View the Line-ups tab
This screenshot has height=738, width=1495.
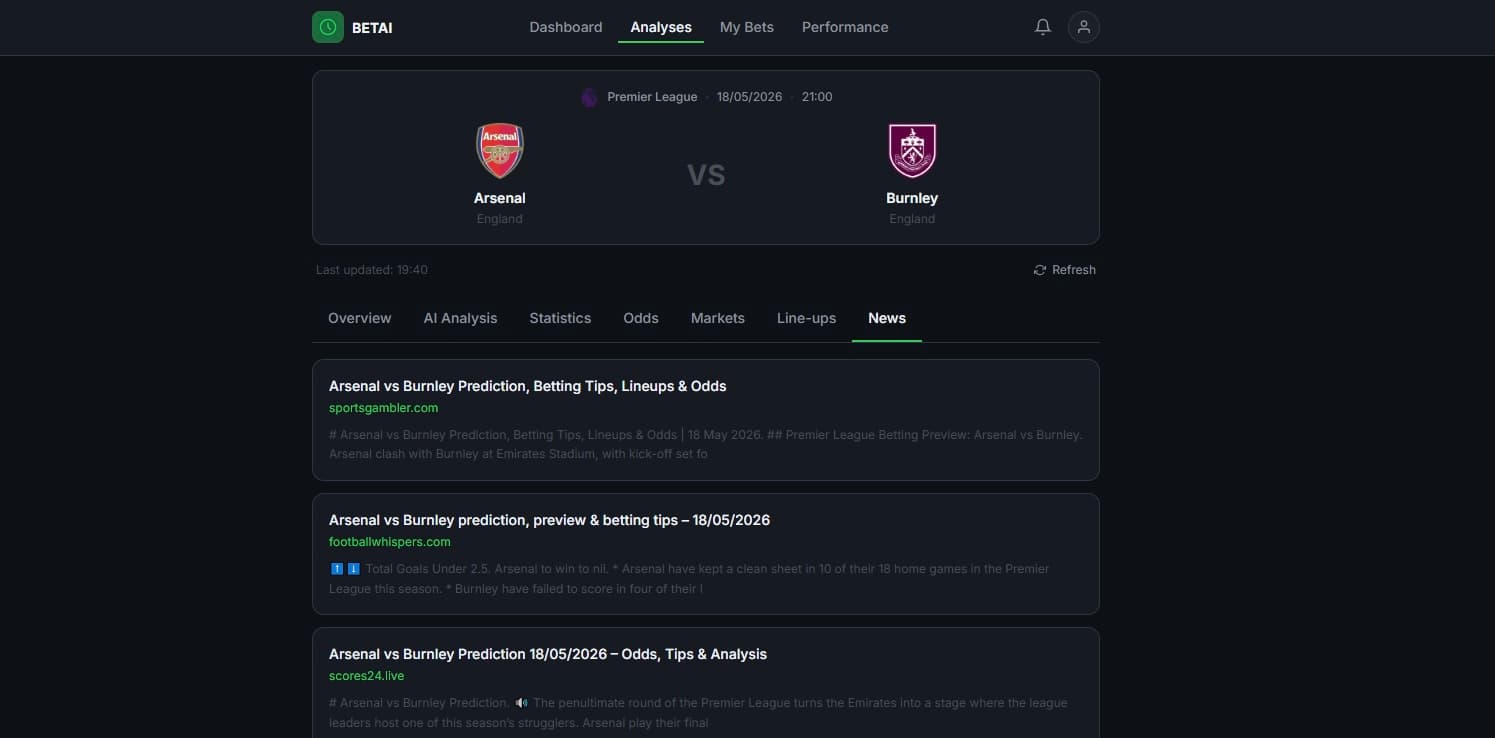coord(806,318)
